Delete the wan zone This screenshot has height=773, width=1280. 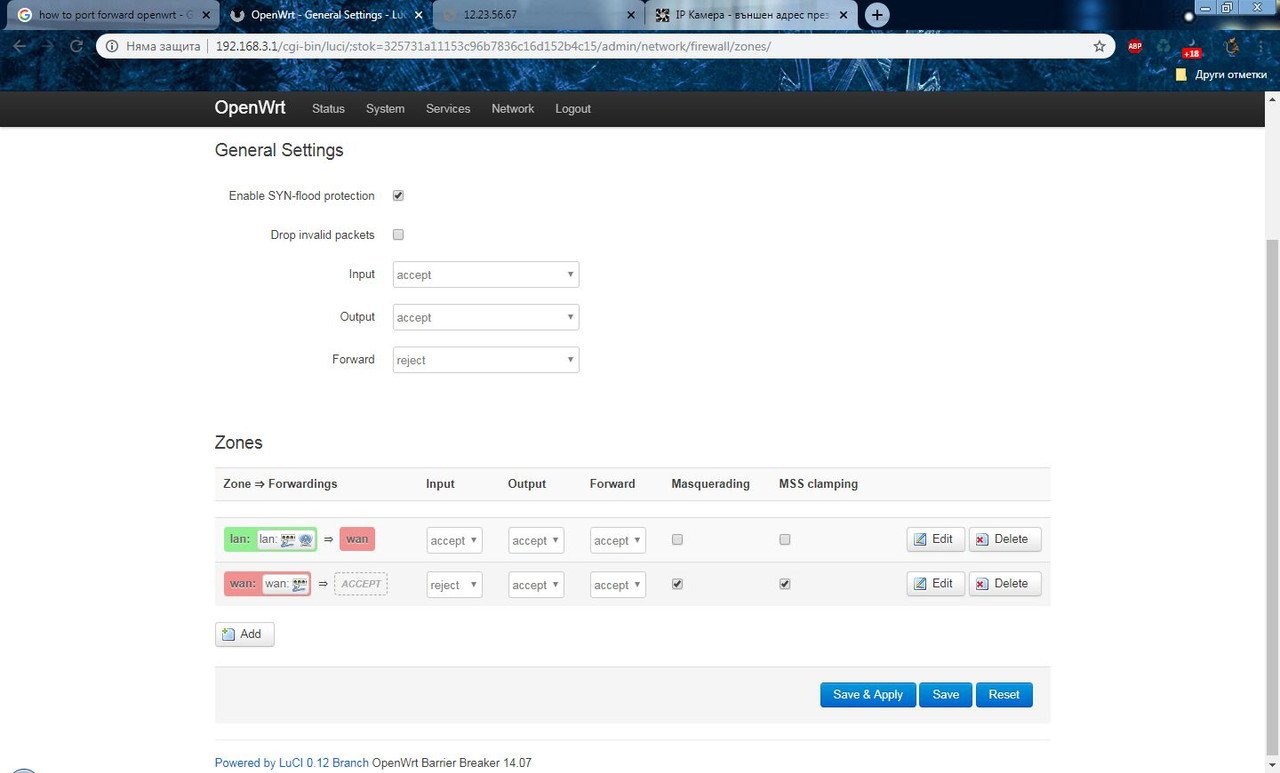tap(1005, 584)
